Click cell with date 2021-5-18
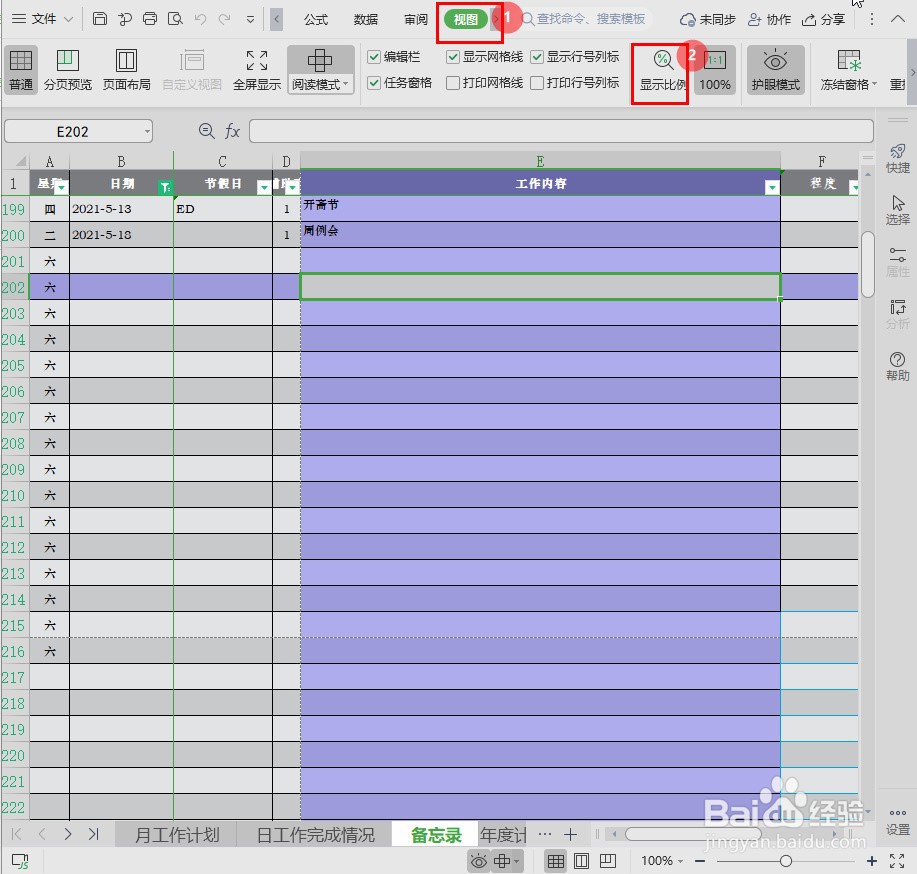This screenshot has height=874, width=917. (x=121, y=235)
